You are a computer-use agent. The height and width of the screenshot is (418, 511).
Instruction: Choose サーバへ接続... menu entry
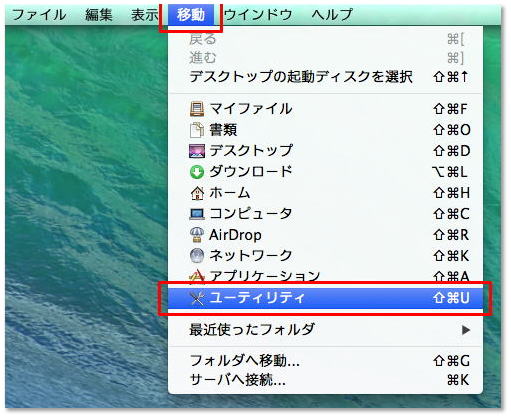(x=325, y=380)
